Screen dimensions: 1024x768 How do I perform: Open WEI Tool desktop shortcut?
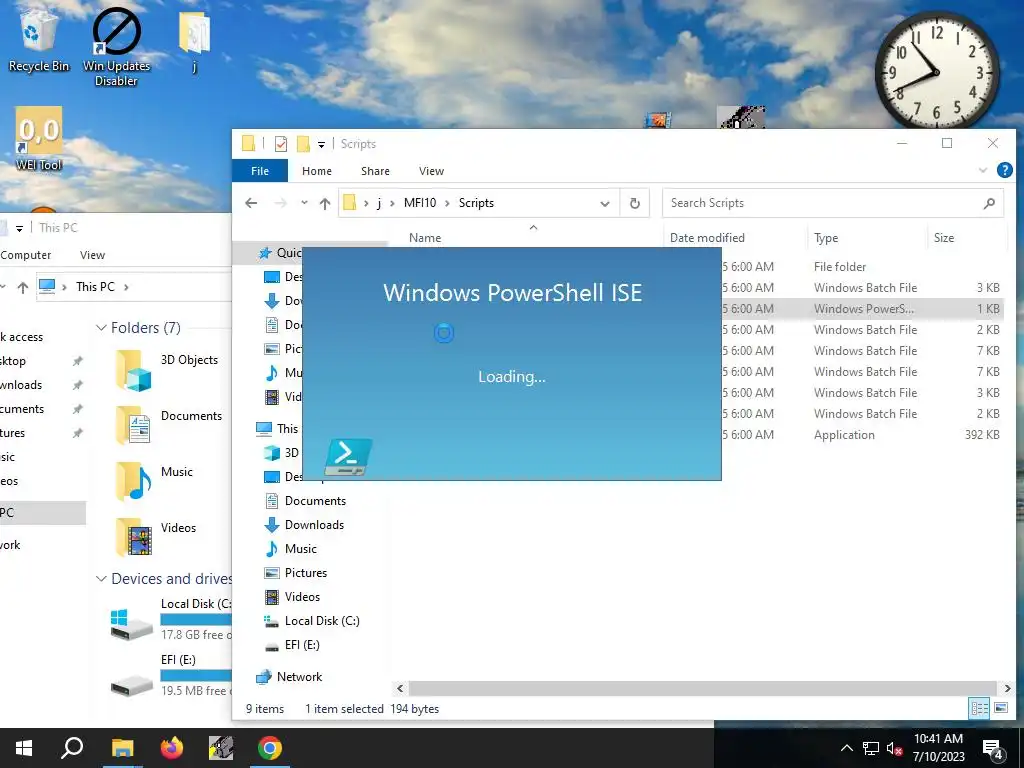pyautogui.click(x=39, y=138)
